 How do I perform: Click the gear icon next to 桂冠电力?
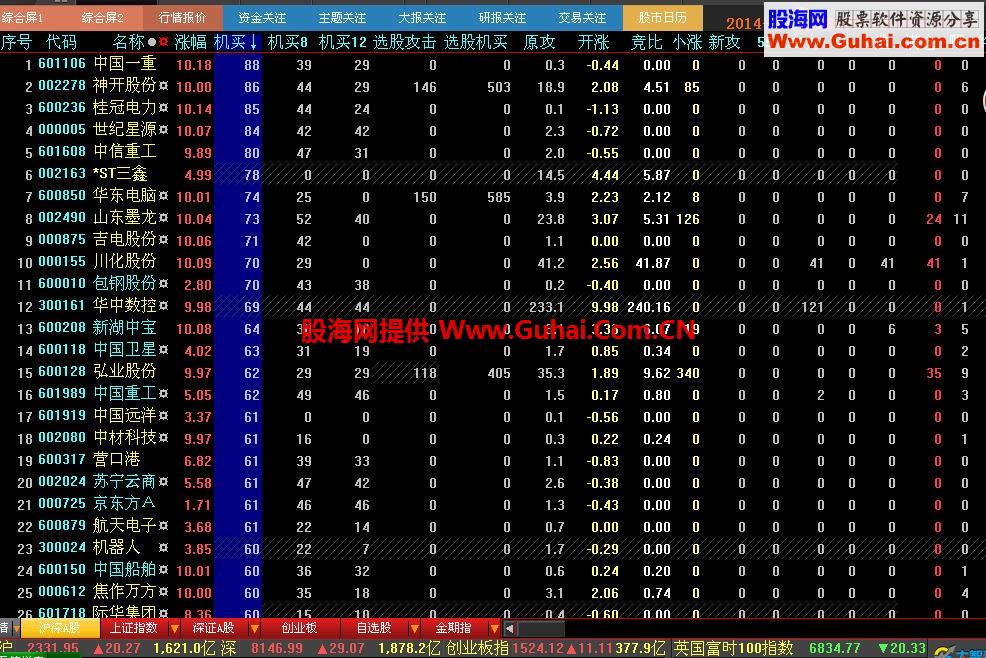[164, 108]
